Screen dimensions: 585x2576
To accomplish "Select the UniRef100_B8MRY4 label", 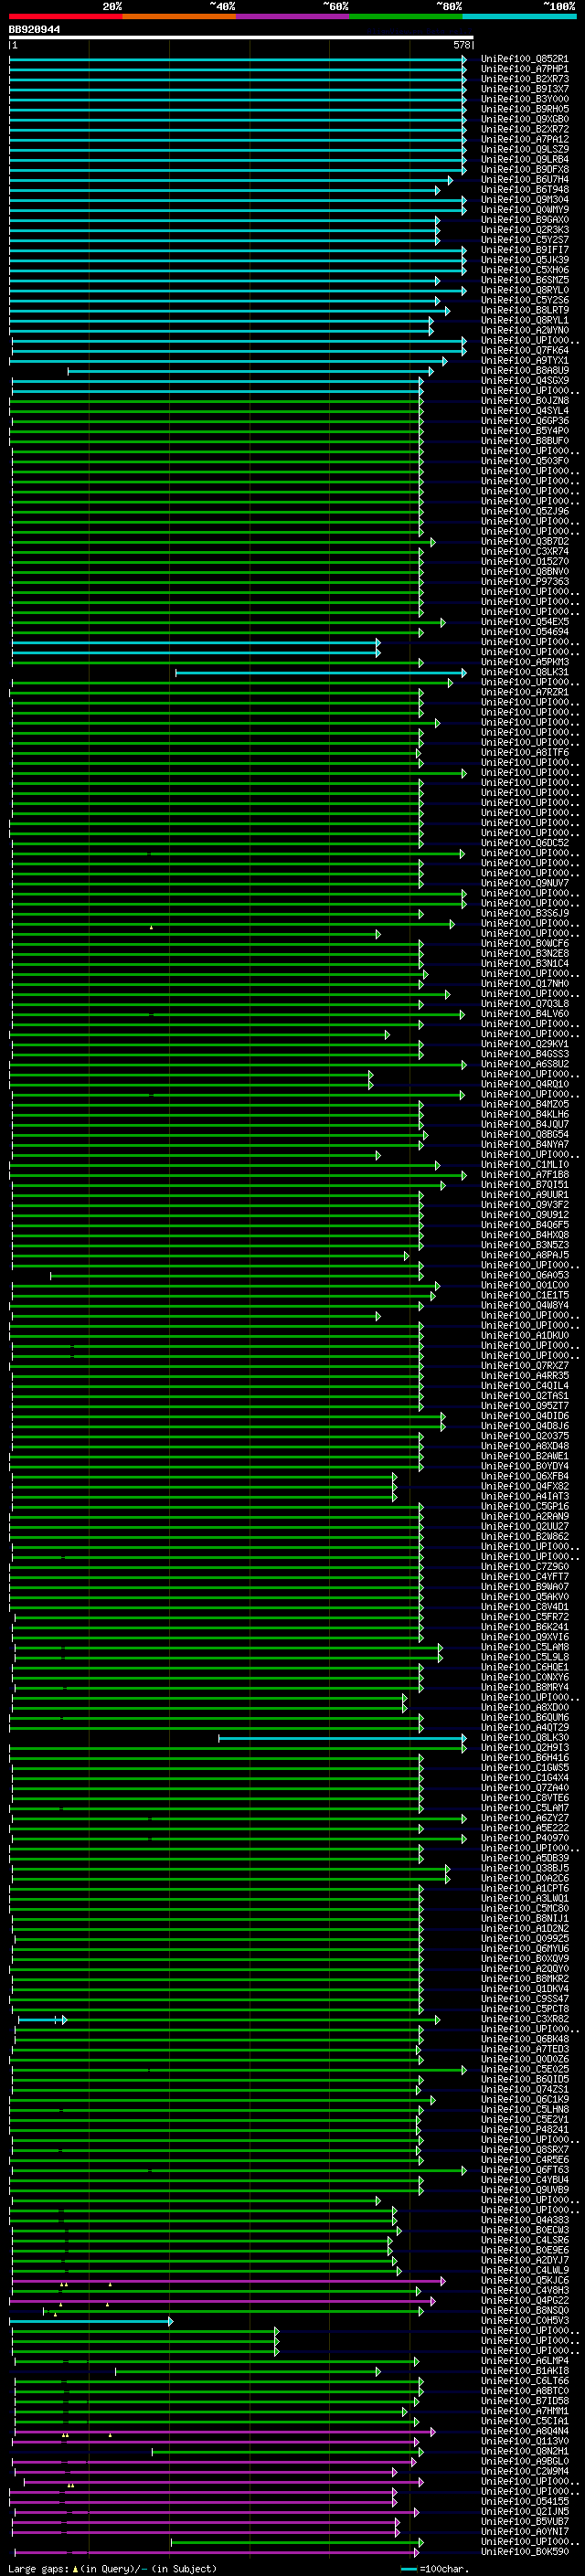I will click(x=525, y=1687).
